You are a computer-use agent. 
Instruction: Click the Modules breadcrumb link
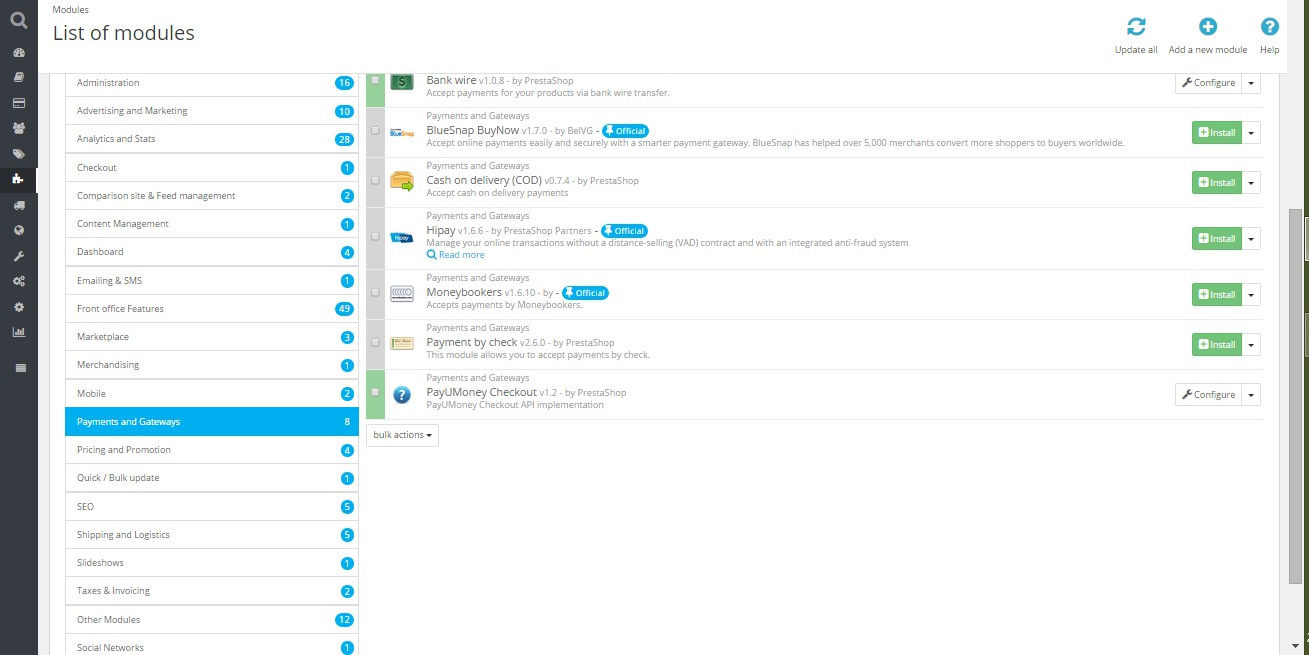[71, 10]
